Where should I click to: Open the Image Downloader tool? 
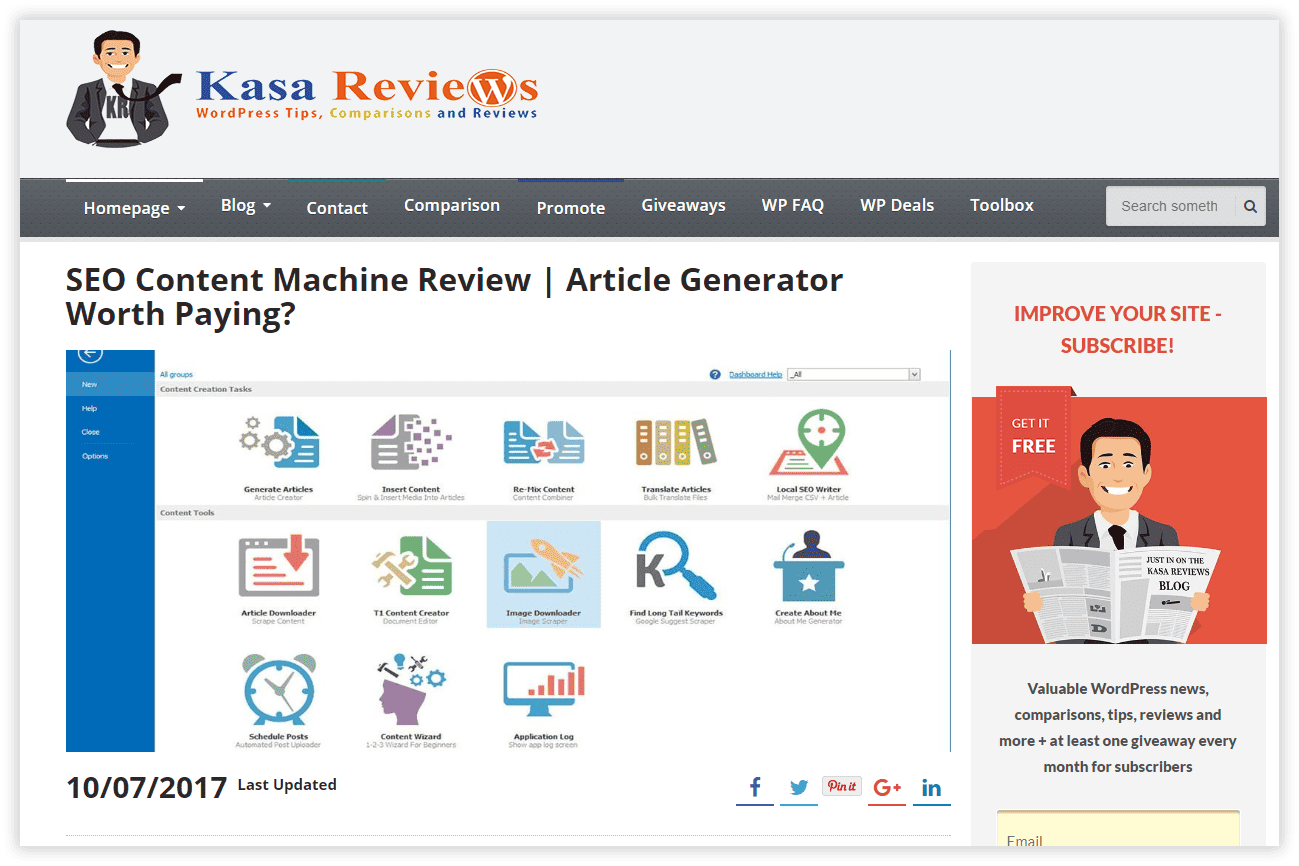(x=543, y=574)
